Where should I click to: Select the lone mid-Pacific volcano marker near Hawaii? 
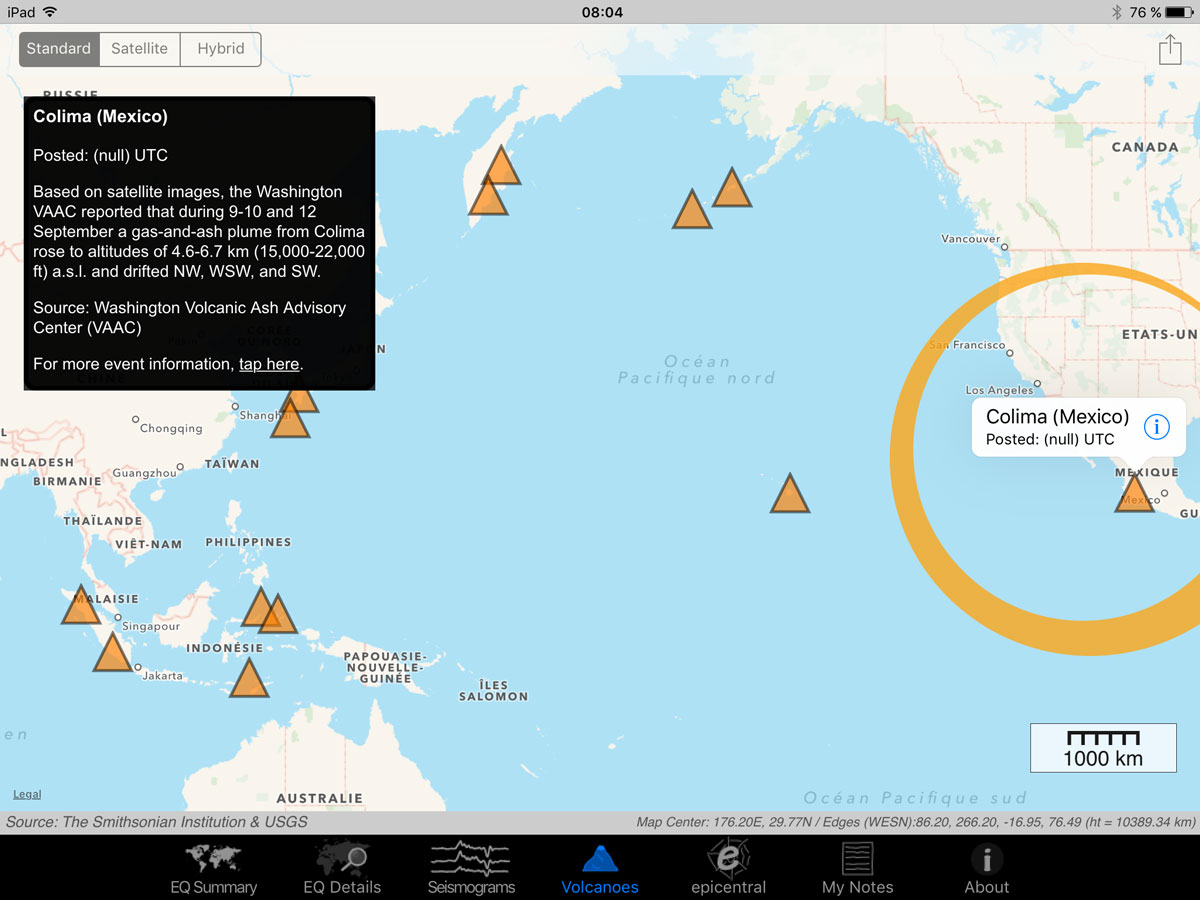point(790,494)
